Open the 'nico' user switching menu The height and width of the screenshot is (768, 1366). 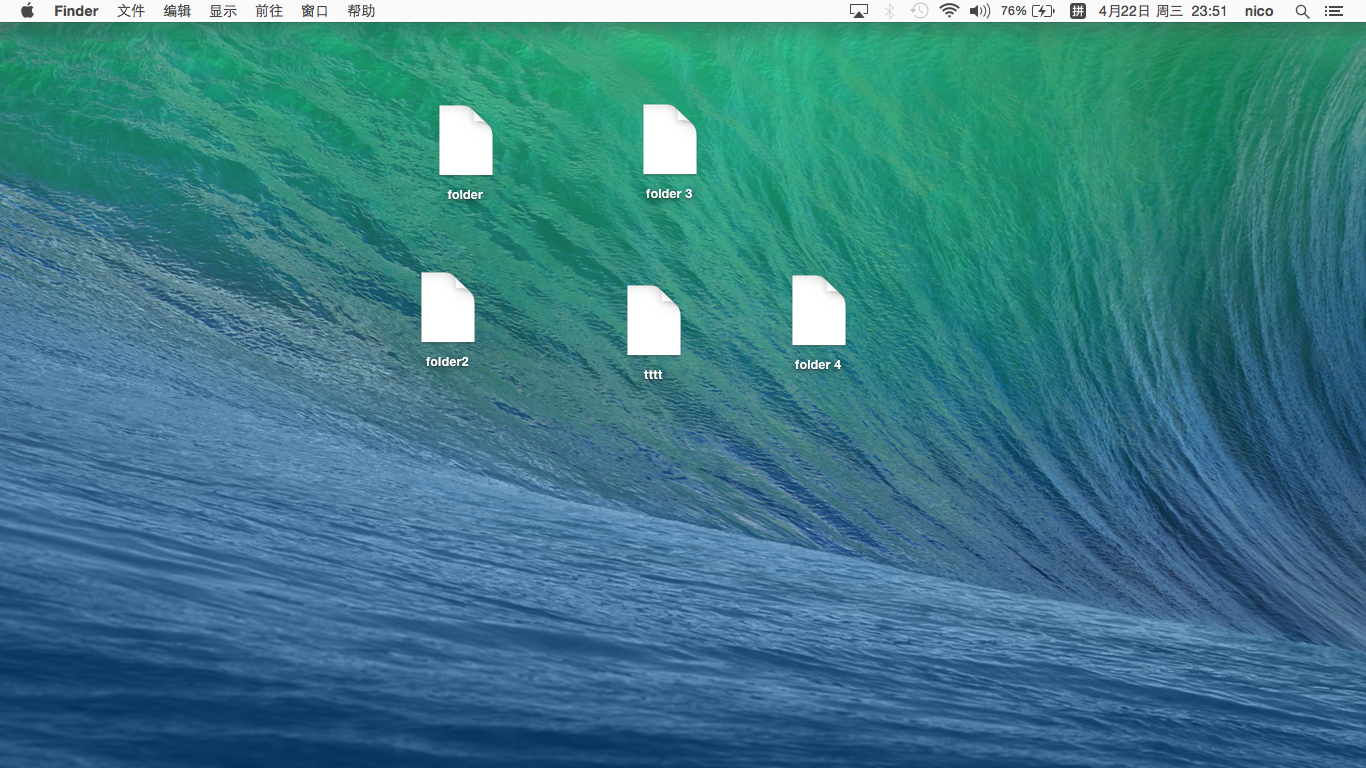pyautogui.click(x=1259, y=11)
